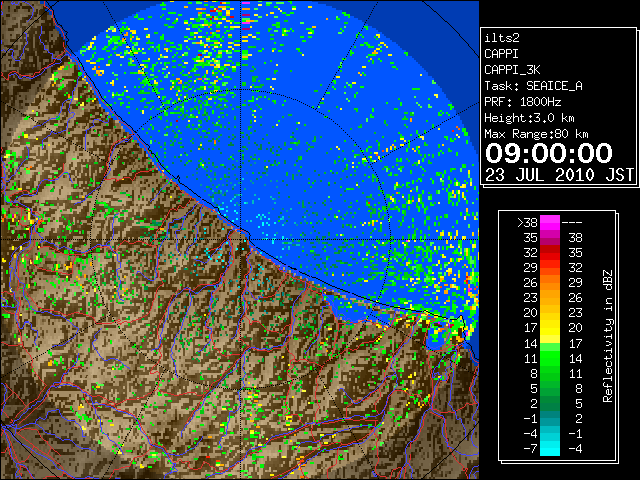Click the ">38" legend value
Image resolution: width=640 pixels, height=480 pixels.
[x=527, y=222]
